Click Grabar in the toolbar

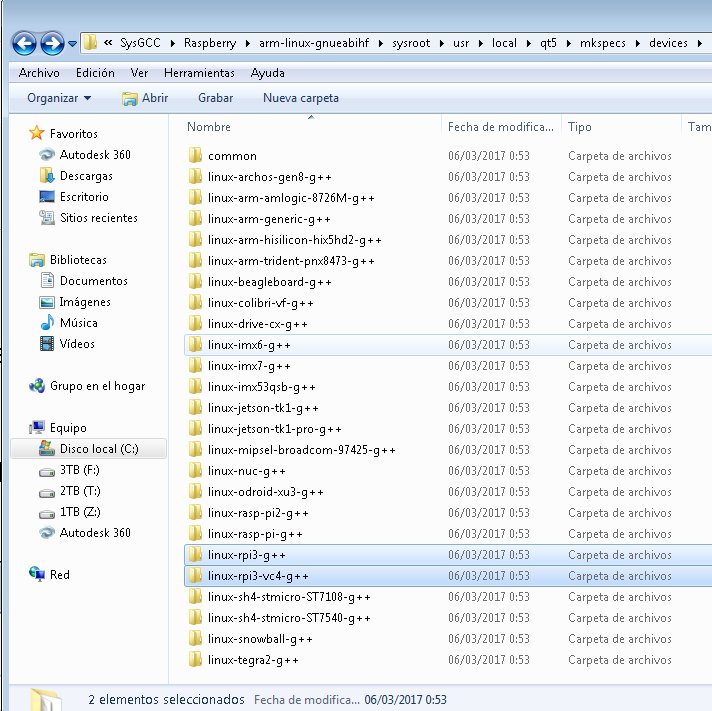[x=215, y=98]
